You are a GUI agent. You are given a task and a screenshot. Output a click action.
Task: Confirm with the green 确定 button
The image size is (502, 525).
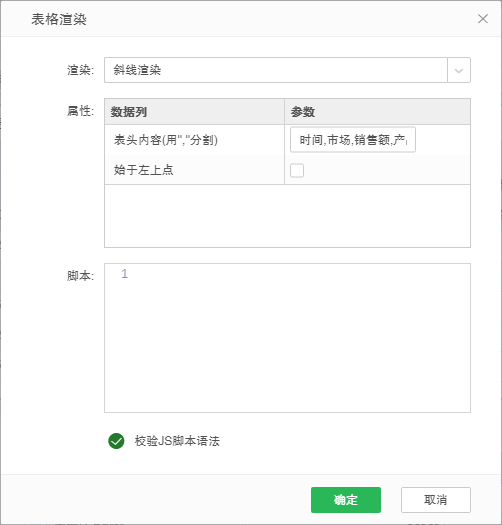tap(346, 500)
